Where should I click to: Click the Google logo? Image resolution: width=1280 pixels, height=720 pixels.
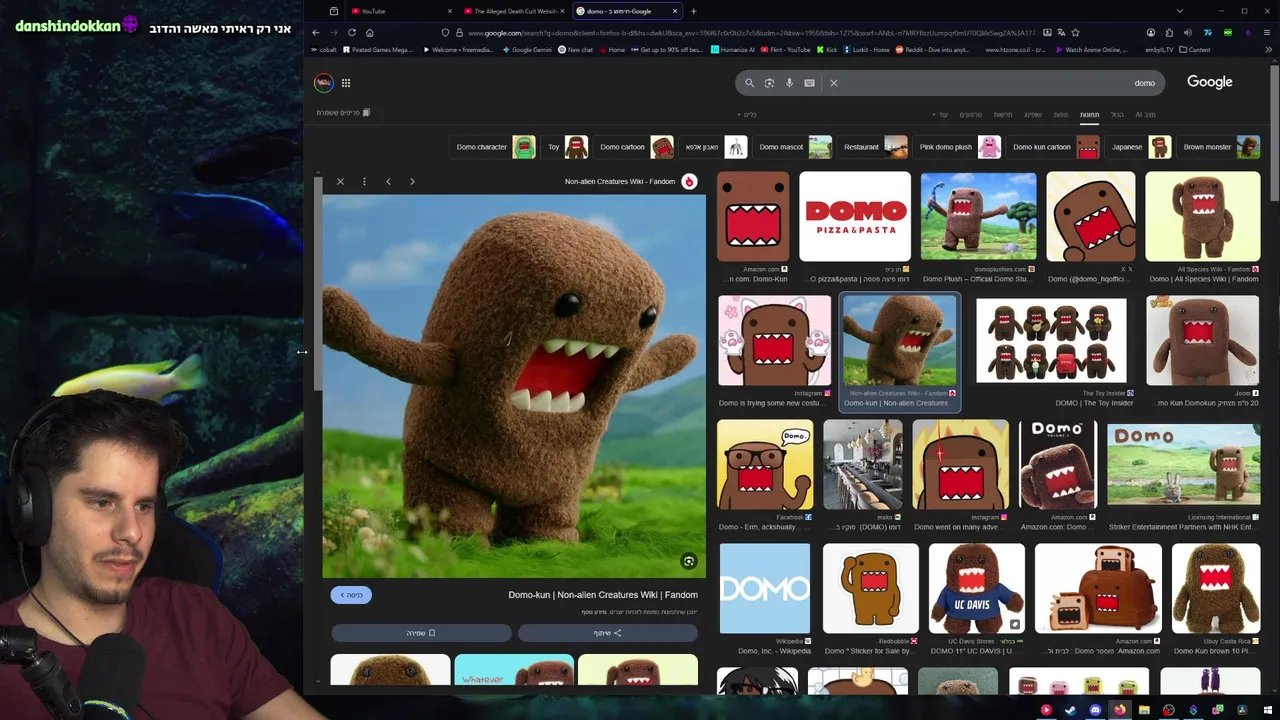[1209, 82]
